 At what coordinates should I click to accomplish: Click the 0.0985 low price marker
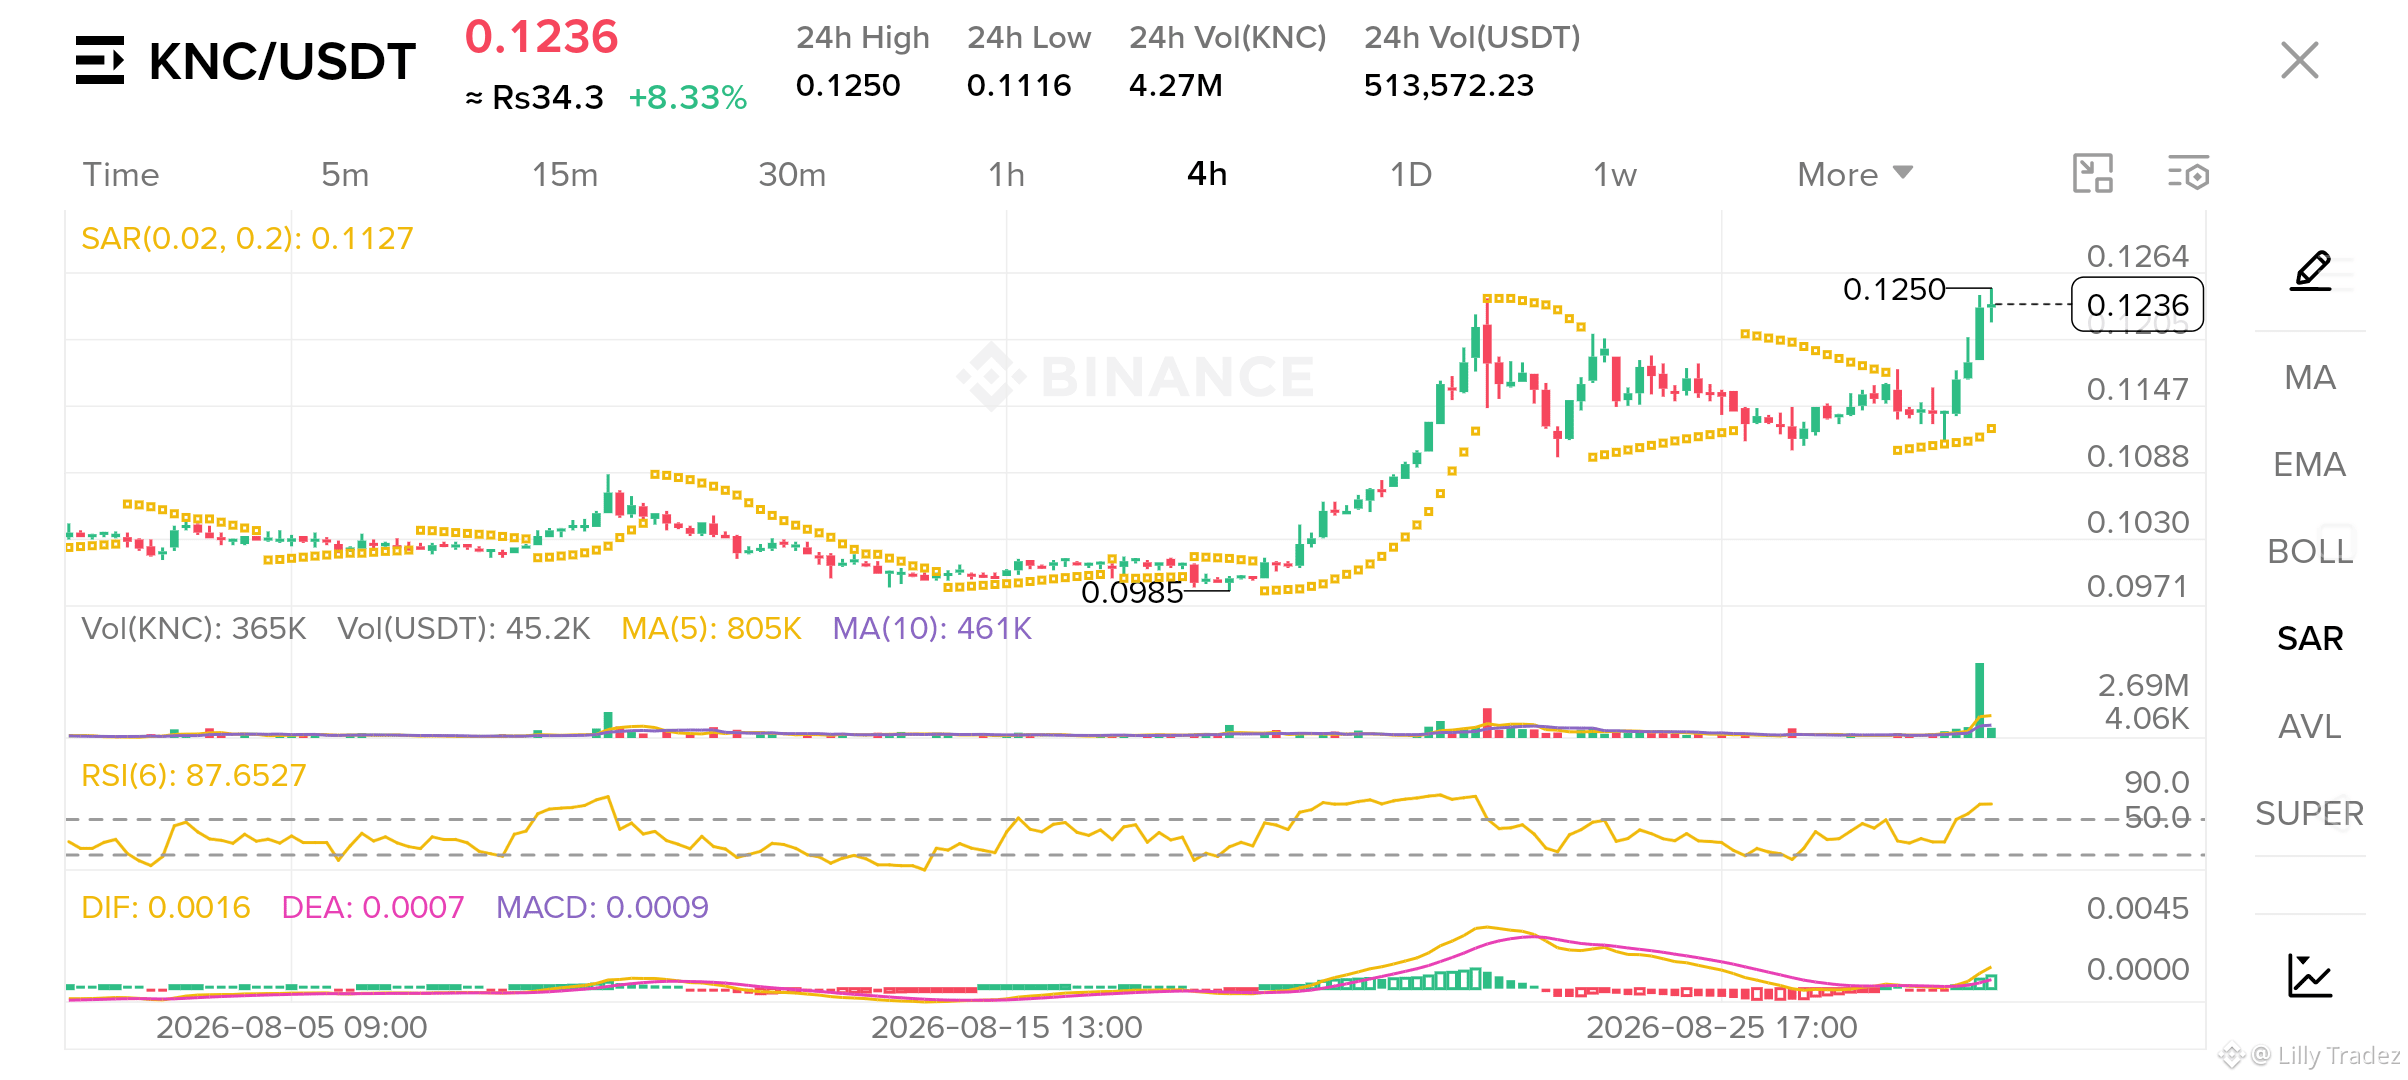[x=1132, y=593]
